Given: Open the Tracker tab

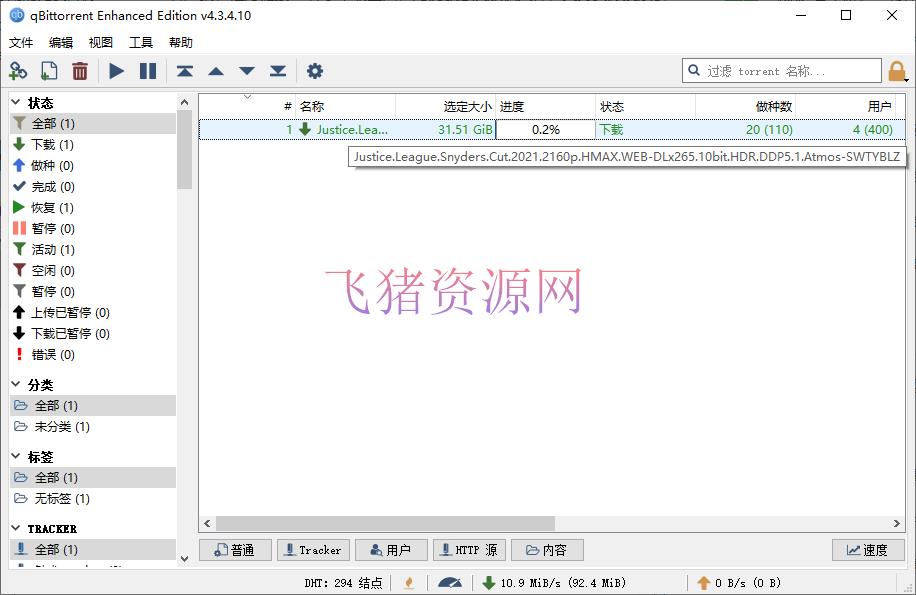Looking at the screenshot, I should [x=313, y=550].
